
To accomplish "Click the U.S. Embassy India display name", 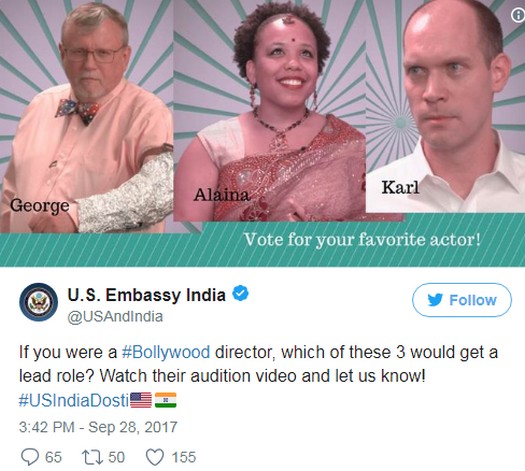I will coord(147,295).
